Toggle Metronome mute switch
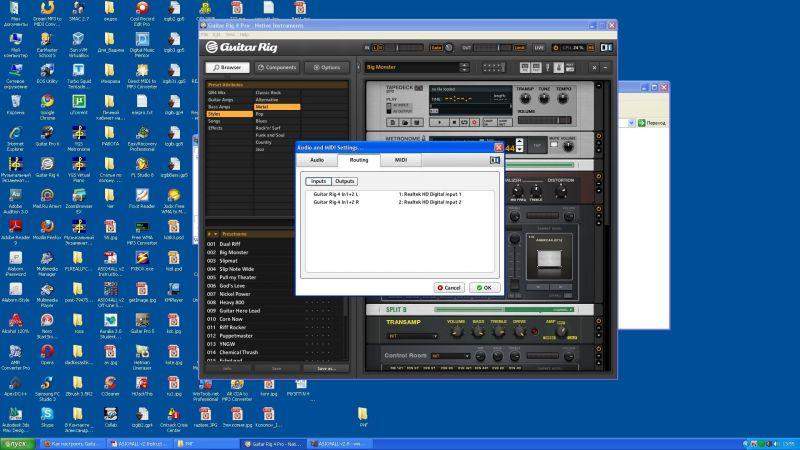The image size is (800, 450). pyautogui.click(x=554, y=145)
